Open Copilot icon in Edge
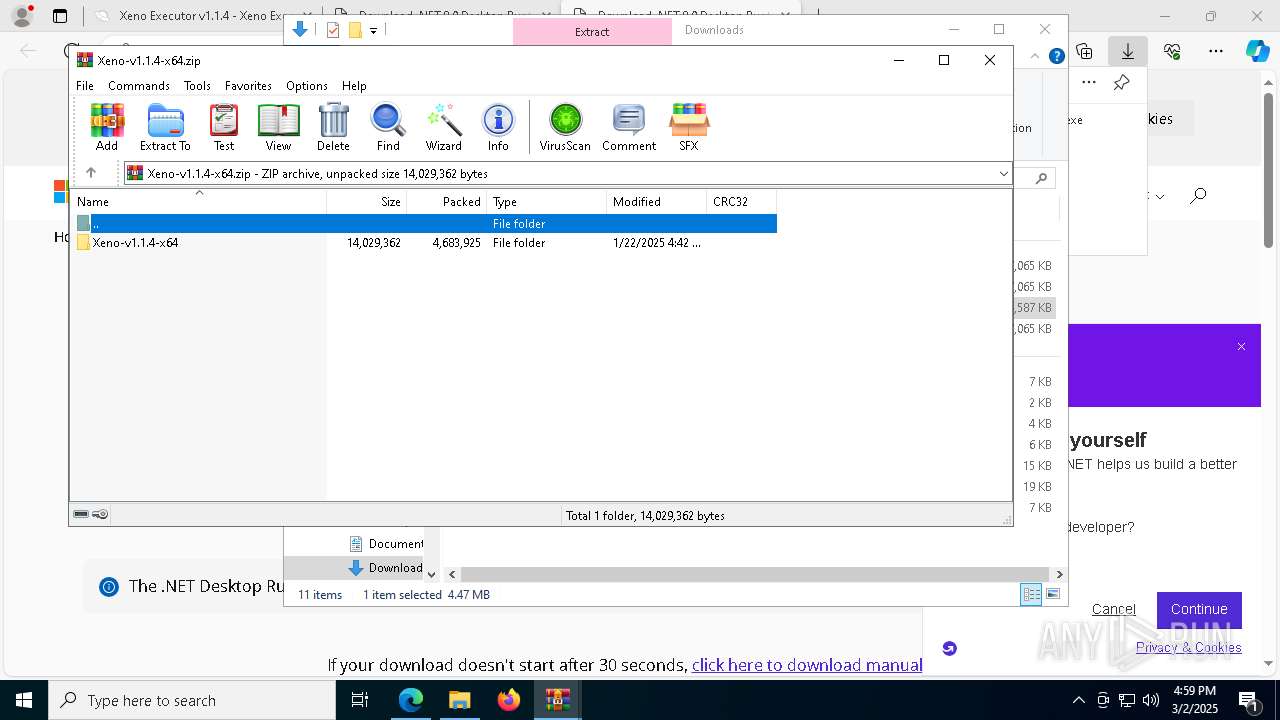Image resolution: width=1280 pixels, height=720 pixels. pyautogui.click(x=1257, y=51)
